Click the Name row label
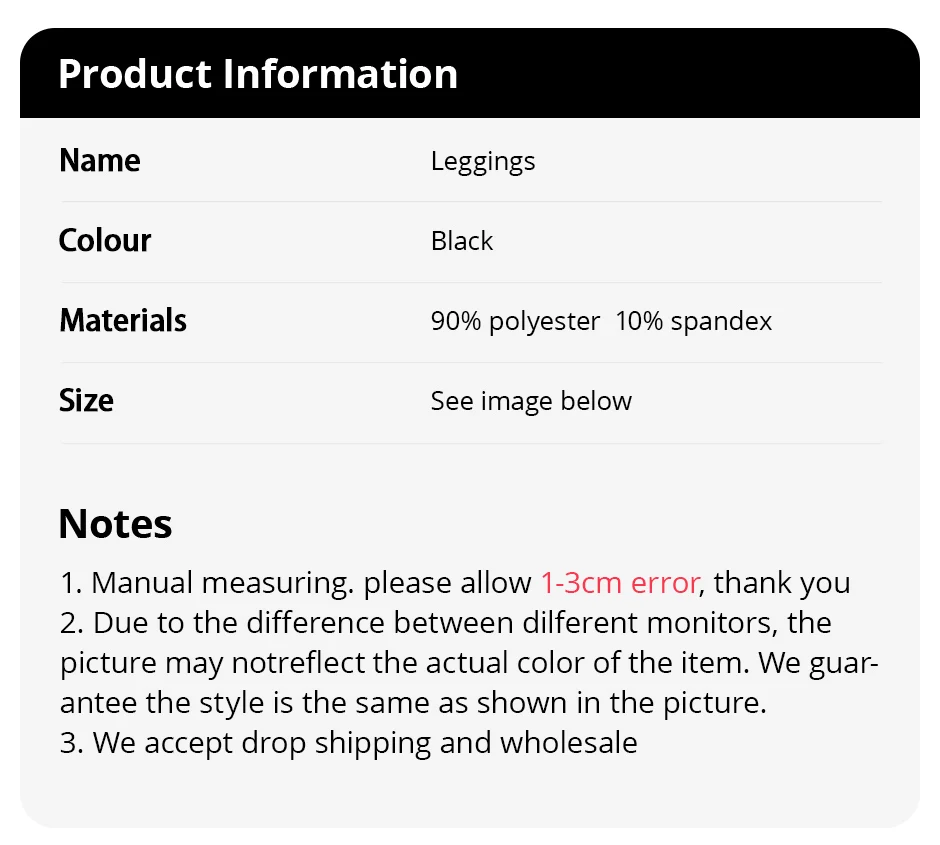 tap(100, 161)
